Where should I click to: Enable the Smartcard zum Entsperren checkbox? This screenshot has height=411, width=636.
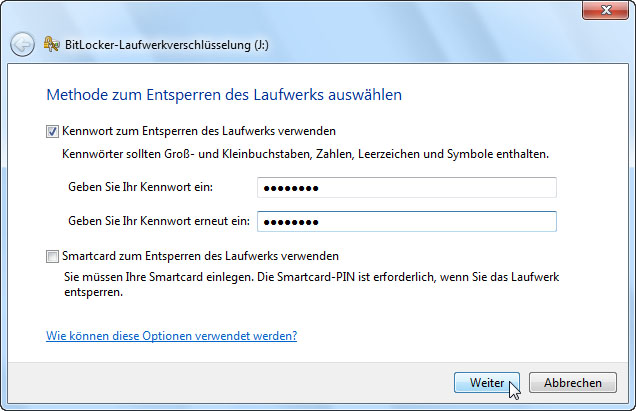pos(52,256)
